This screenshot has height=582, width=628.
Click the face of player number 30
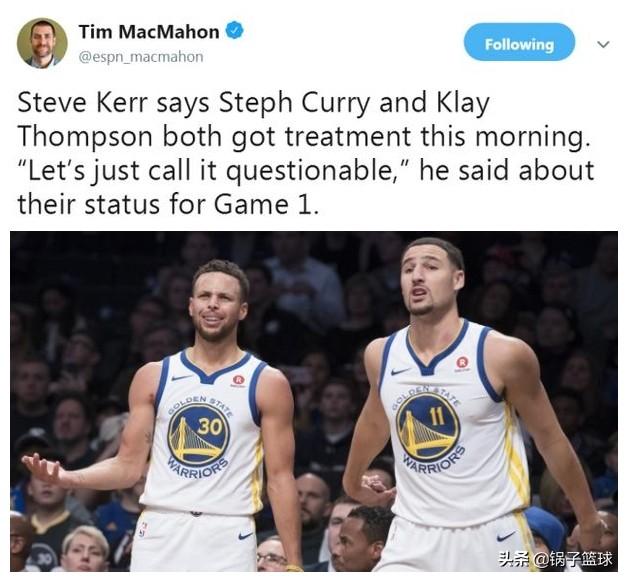click(x=214, y=306)
